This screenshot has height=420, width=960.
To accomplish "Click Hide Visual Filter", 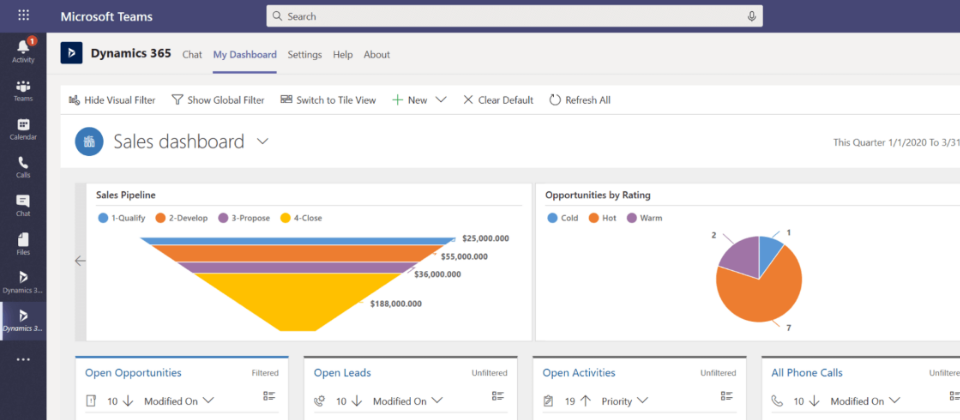I will [112, 100].
